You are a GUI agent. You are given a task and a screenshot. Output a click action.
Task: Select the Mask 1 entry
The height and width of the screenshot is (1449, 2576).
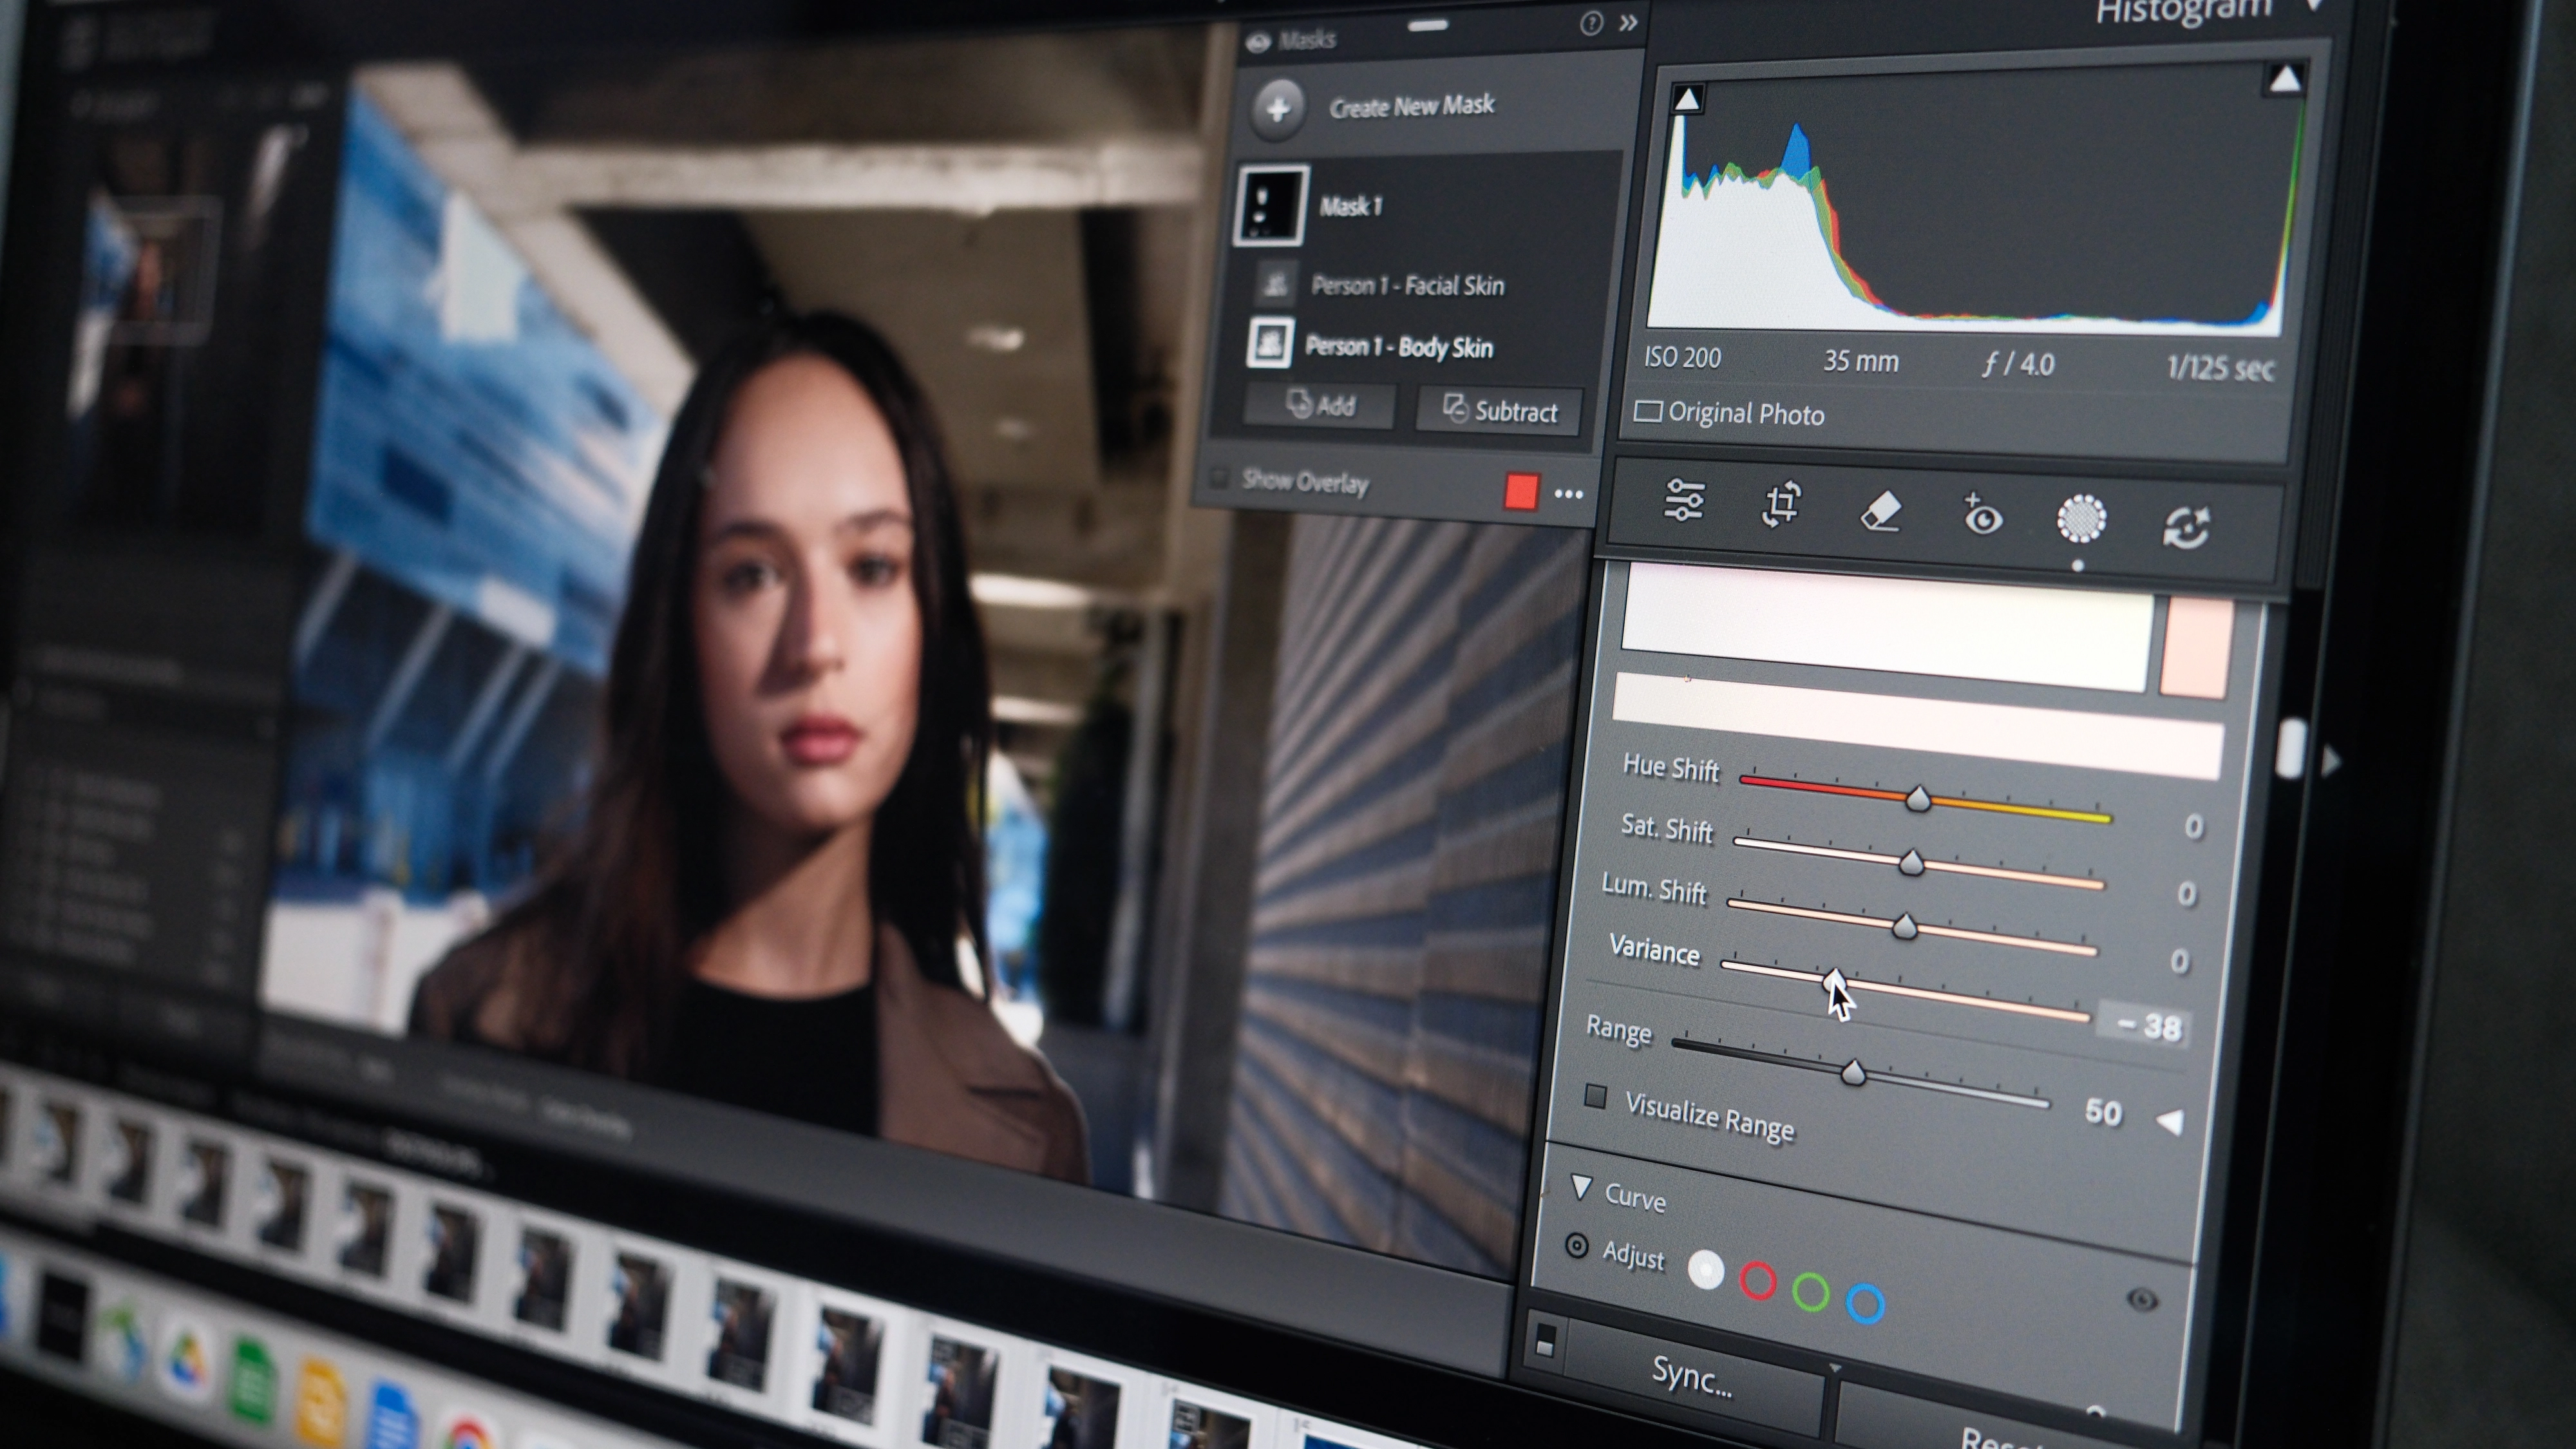pos(1350,207)
